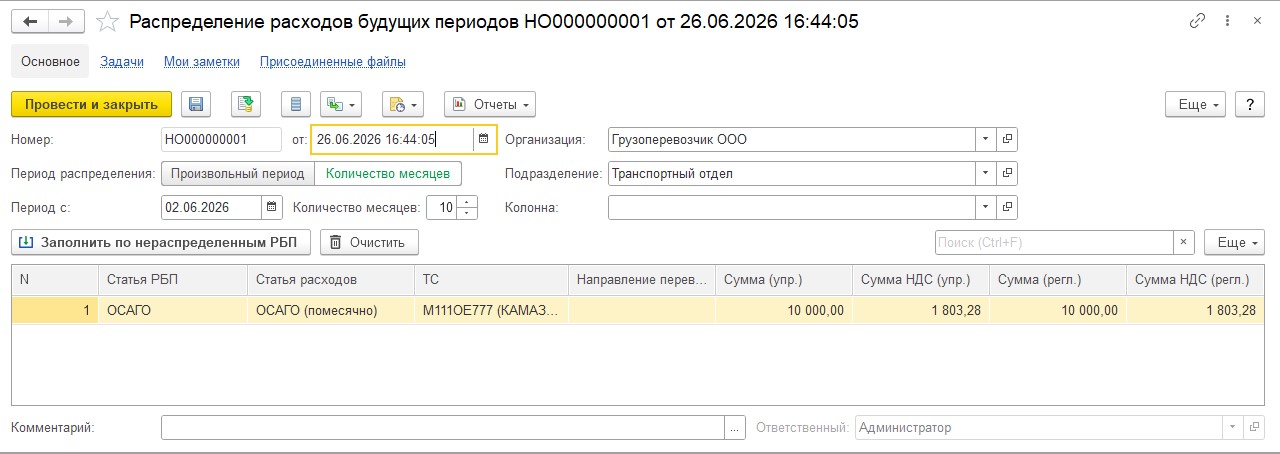Screen dimensions: 1280x454
Task: Open Организация item with open icon
Action: pos(1007,139)
